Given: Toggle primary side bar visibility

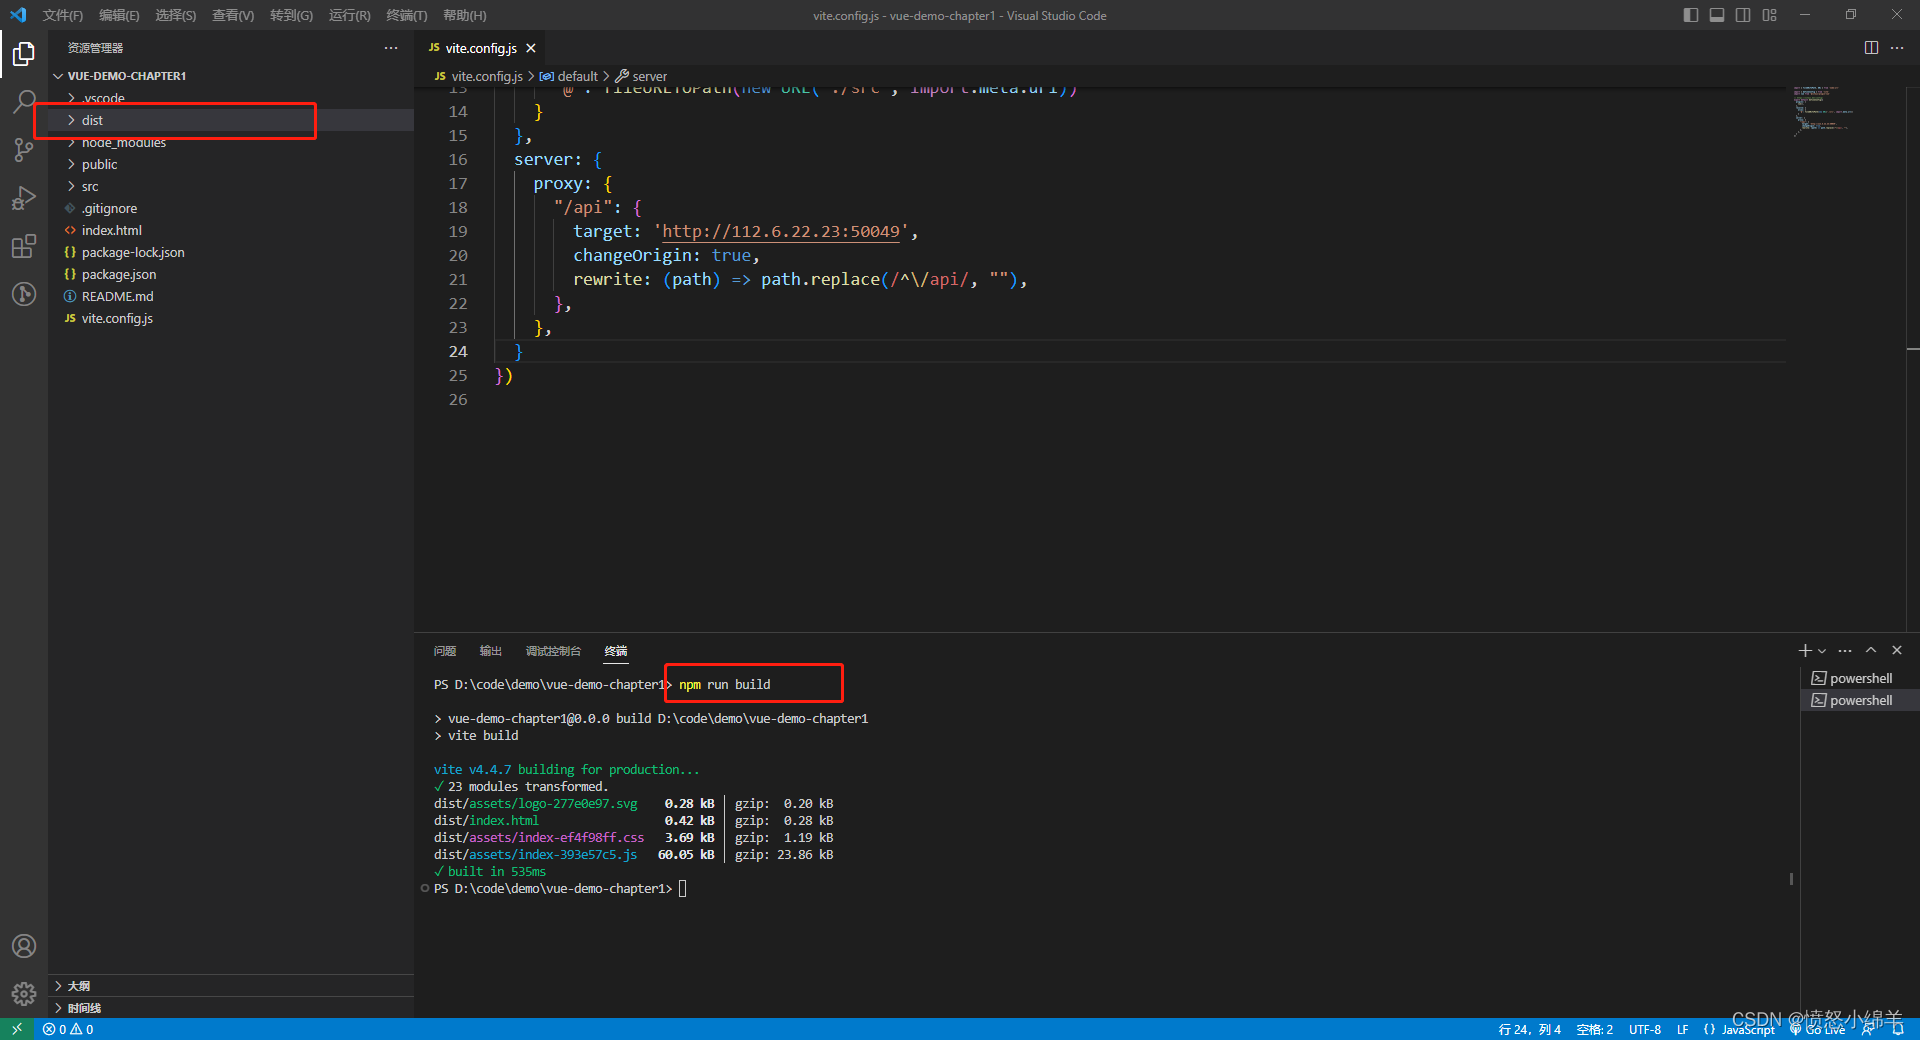Looking at the screenshot, I should pos(1691,15).
